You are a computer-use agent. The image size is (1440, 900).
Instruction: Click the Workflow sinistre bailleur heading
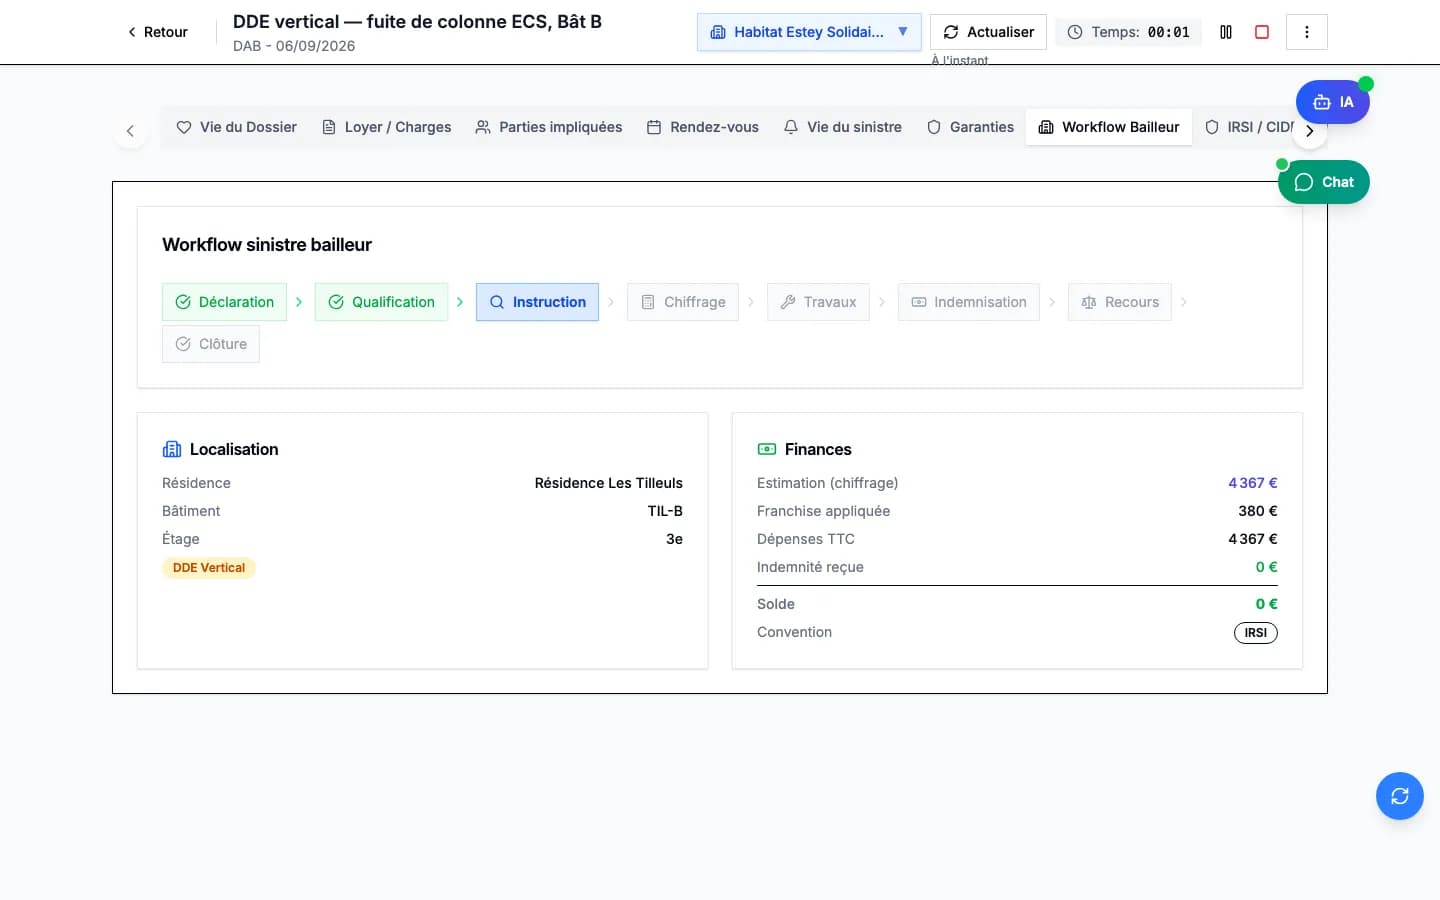pyautogui.click(x=267, y=245)
